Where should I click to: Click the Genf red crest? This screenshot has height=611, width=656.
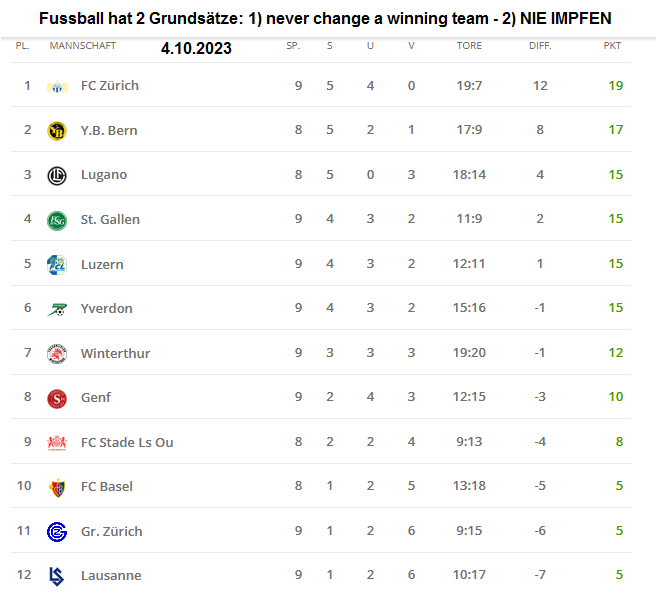(x=56, y=398)
